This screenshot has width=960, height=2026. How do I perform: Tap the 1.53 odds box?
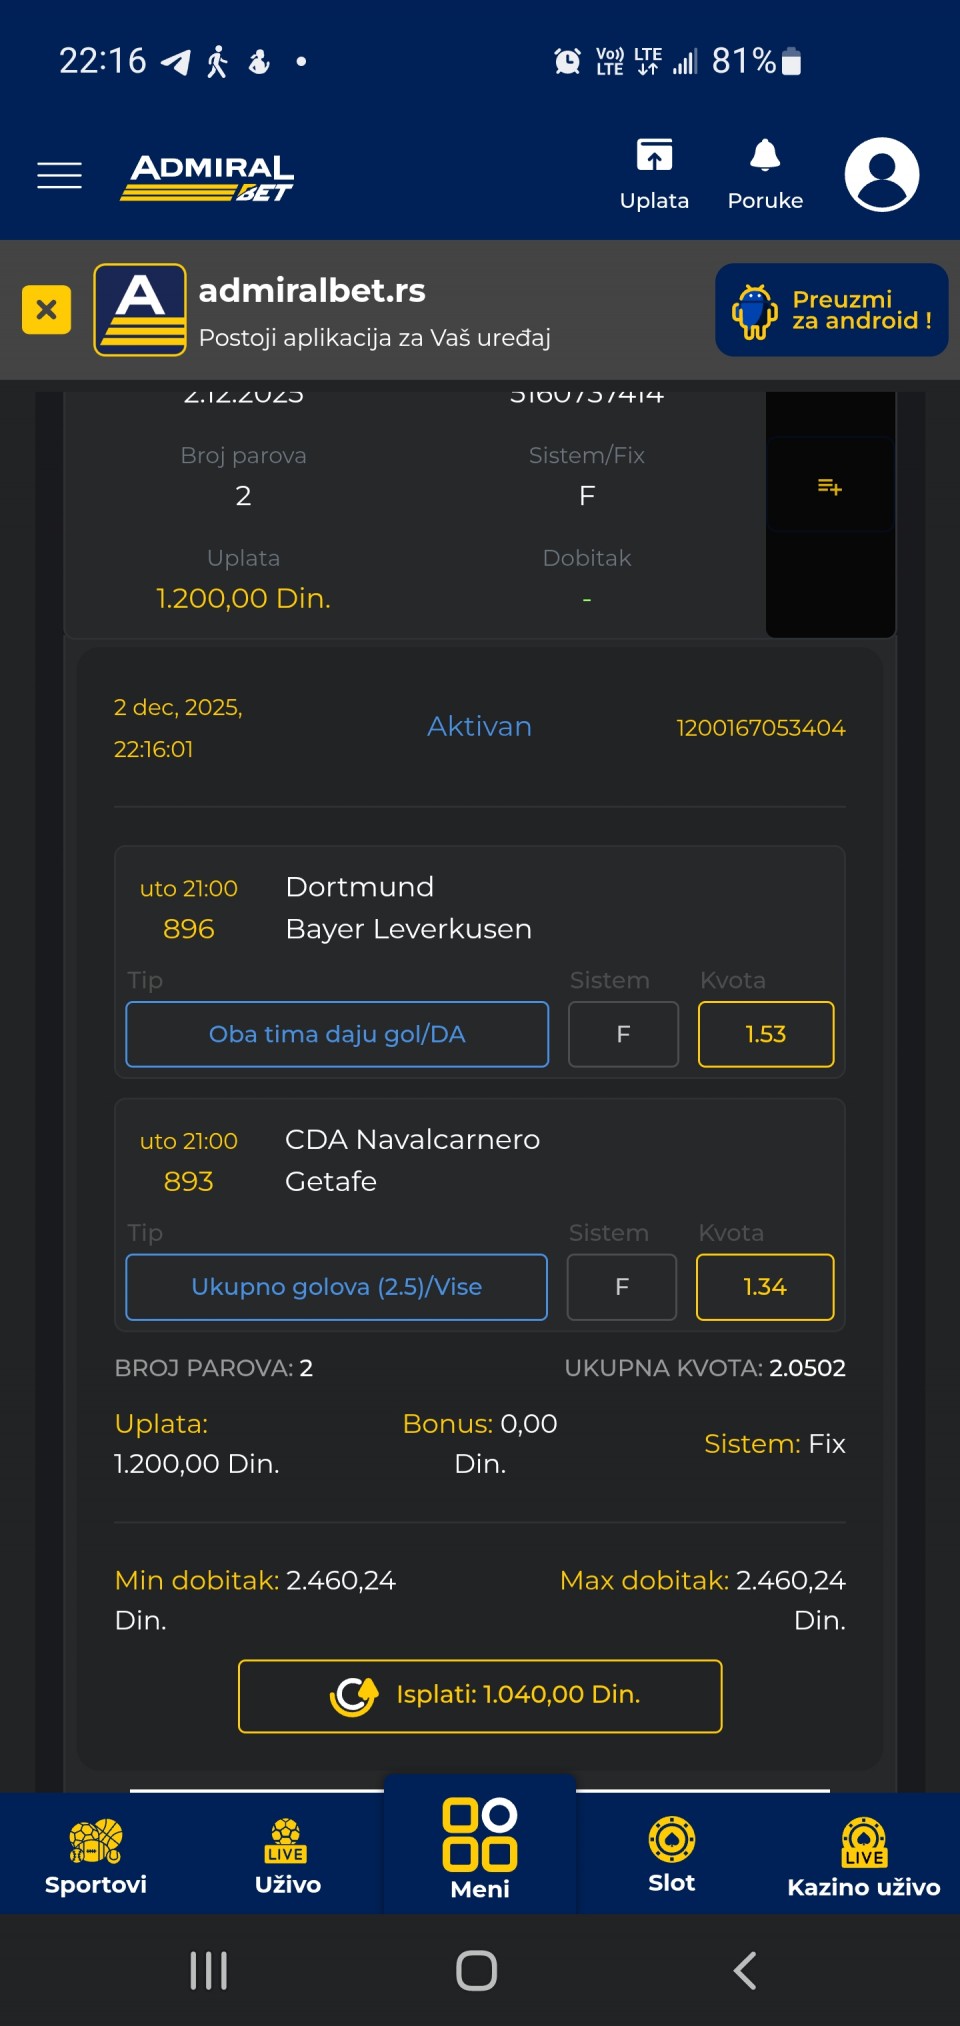click(766, 1034)
